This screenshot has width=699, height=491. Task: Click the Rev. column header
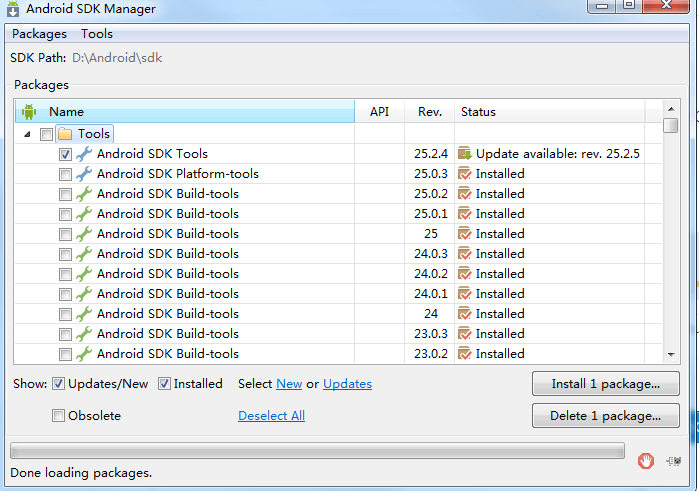430,111
